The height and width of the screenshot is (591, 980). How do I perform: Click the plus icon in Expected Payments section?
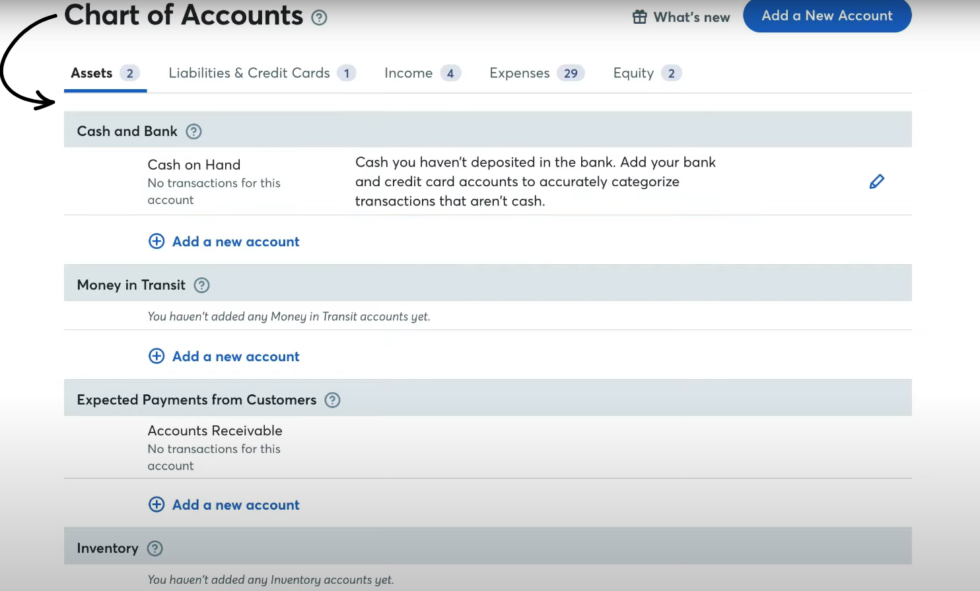coord(156,504)
